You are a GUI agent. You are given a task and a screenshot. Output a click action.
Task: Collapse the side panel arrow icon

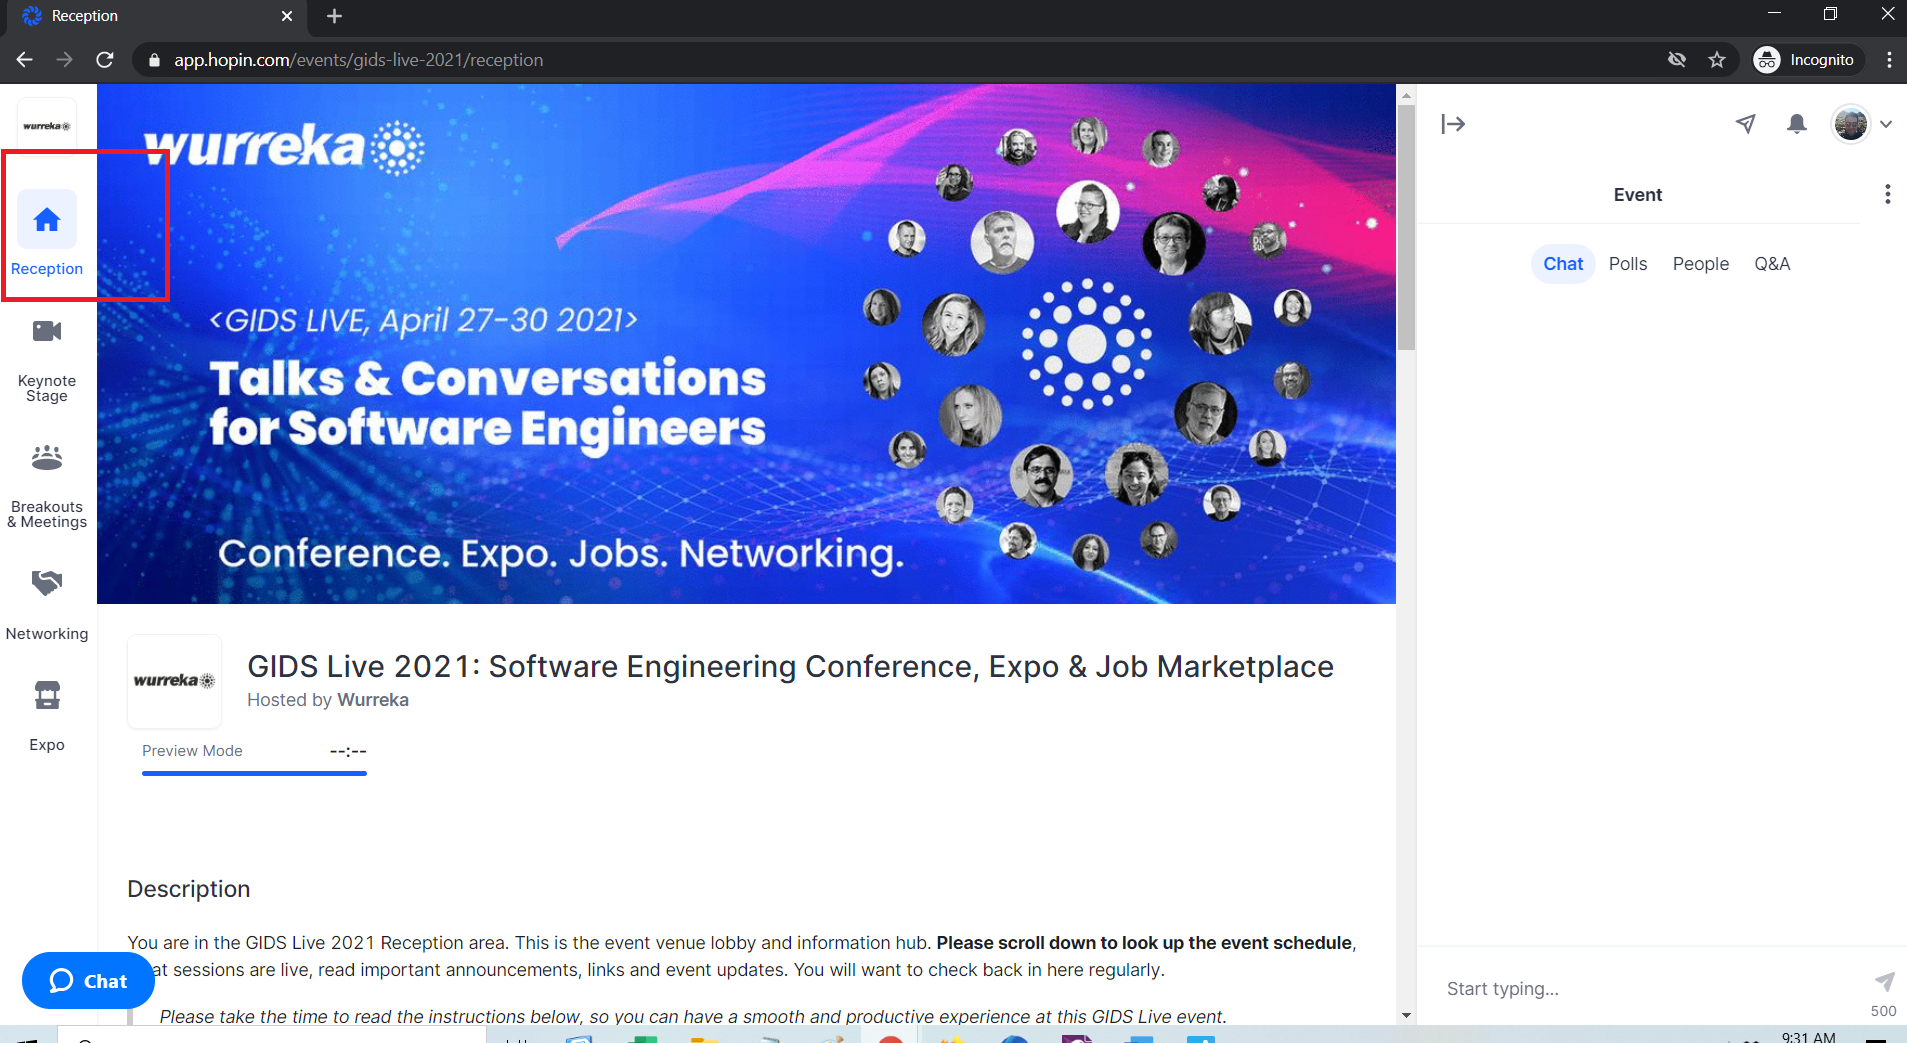click(x=1453, y=124)
